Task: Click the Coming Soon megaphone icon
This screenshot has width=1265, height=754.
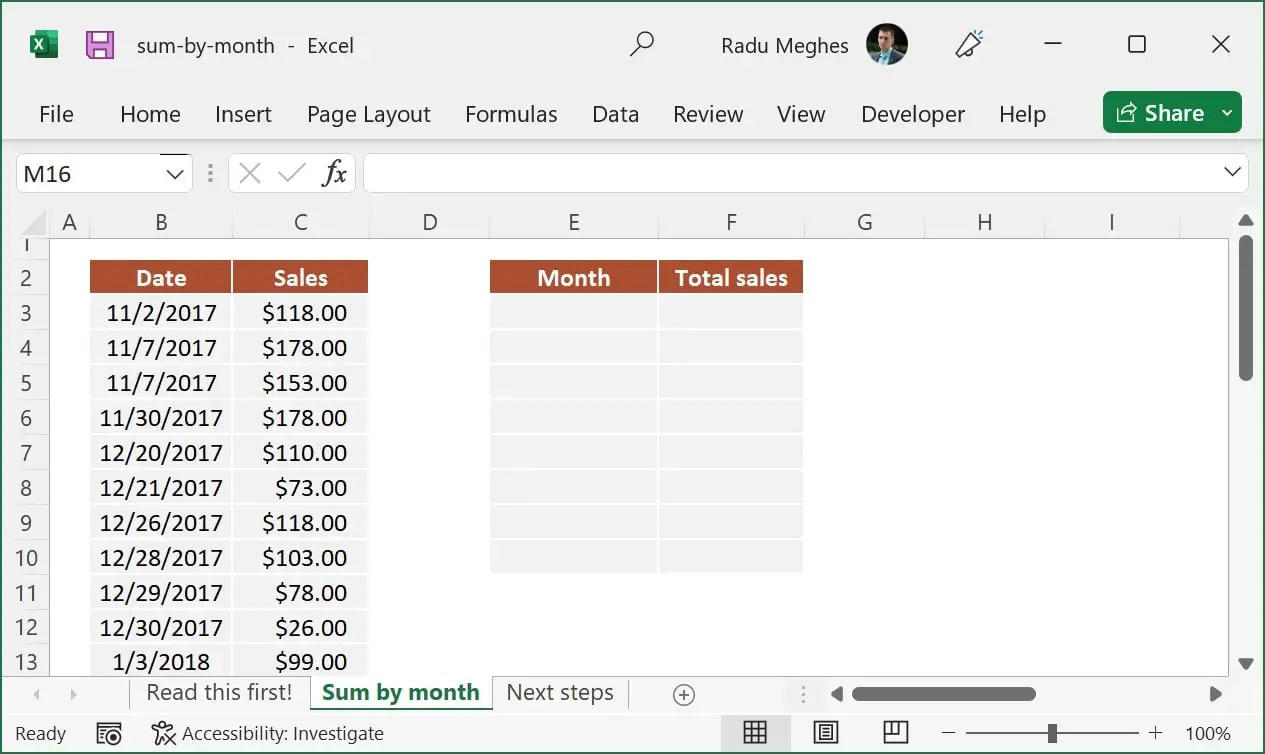Action: (x=968, y=45)
